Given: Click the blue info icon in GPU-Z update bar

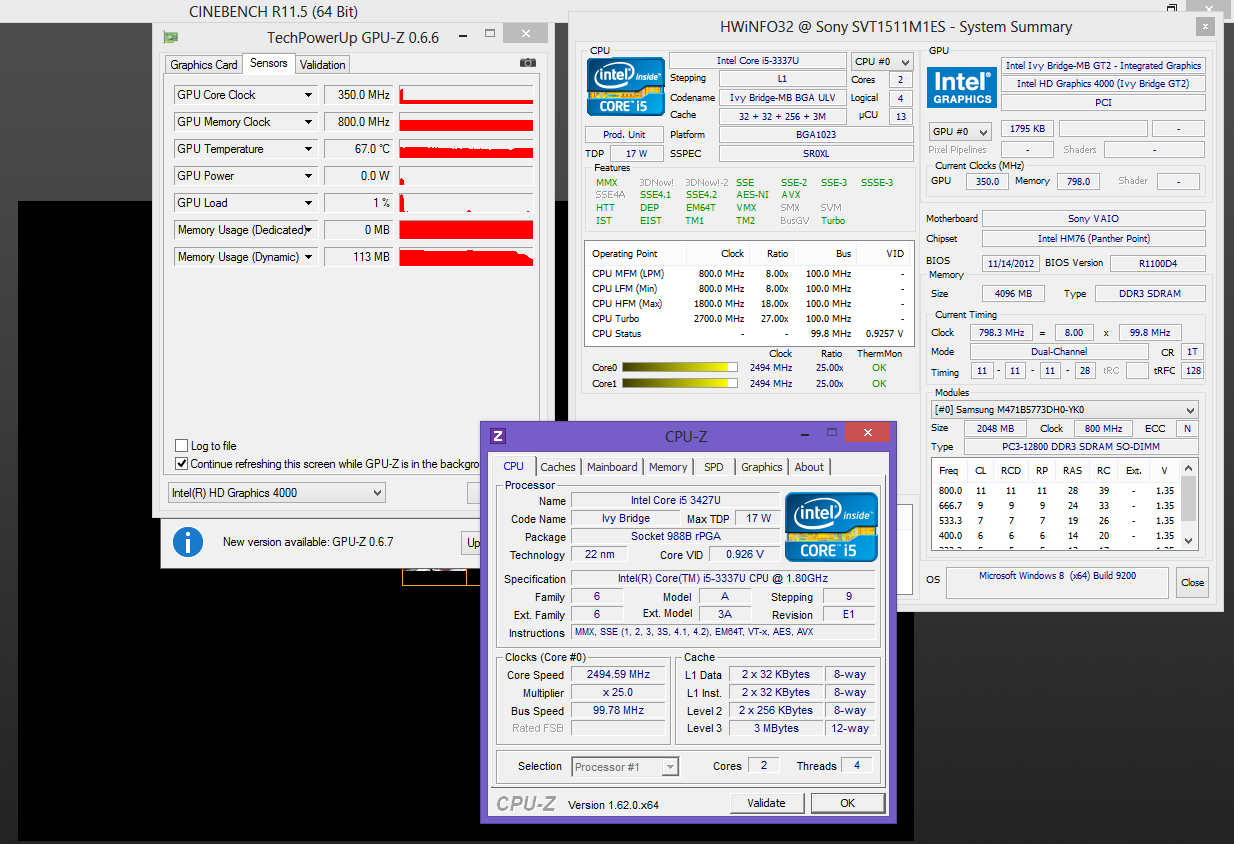Looking at the screenshot, I should click(x=188, y=542).
